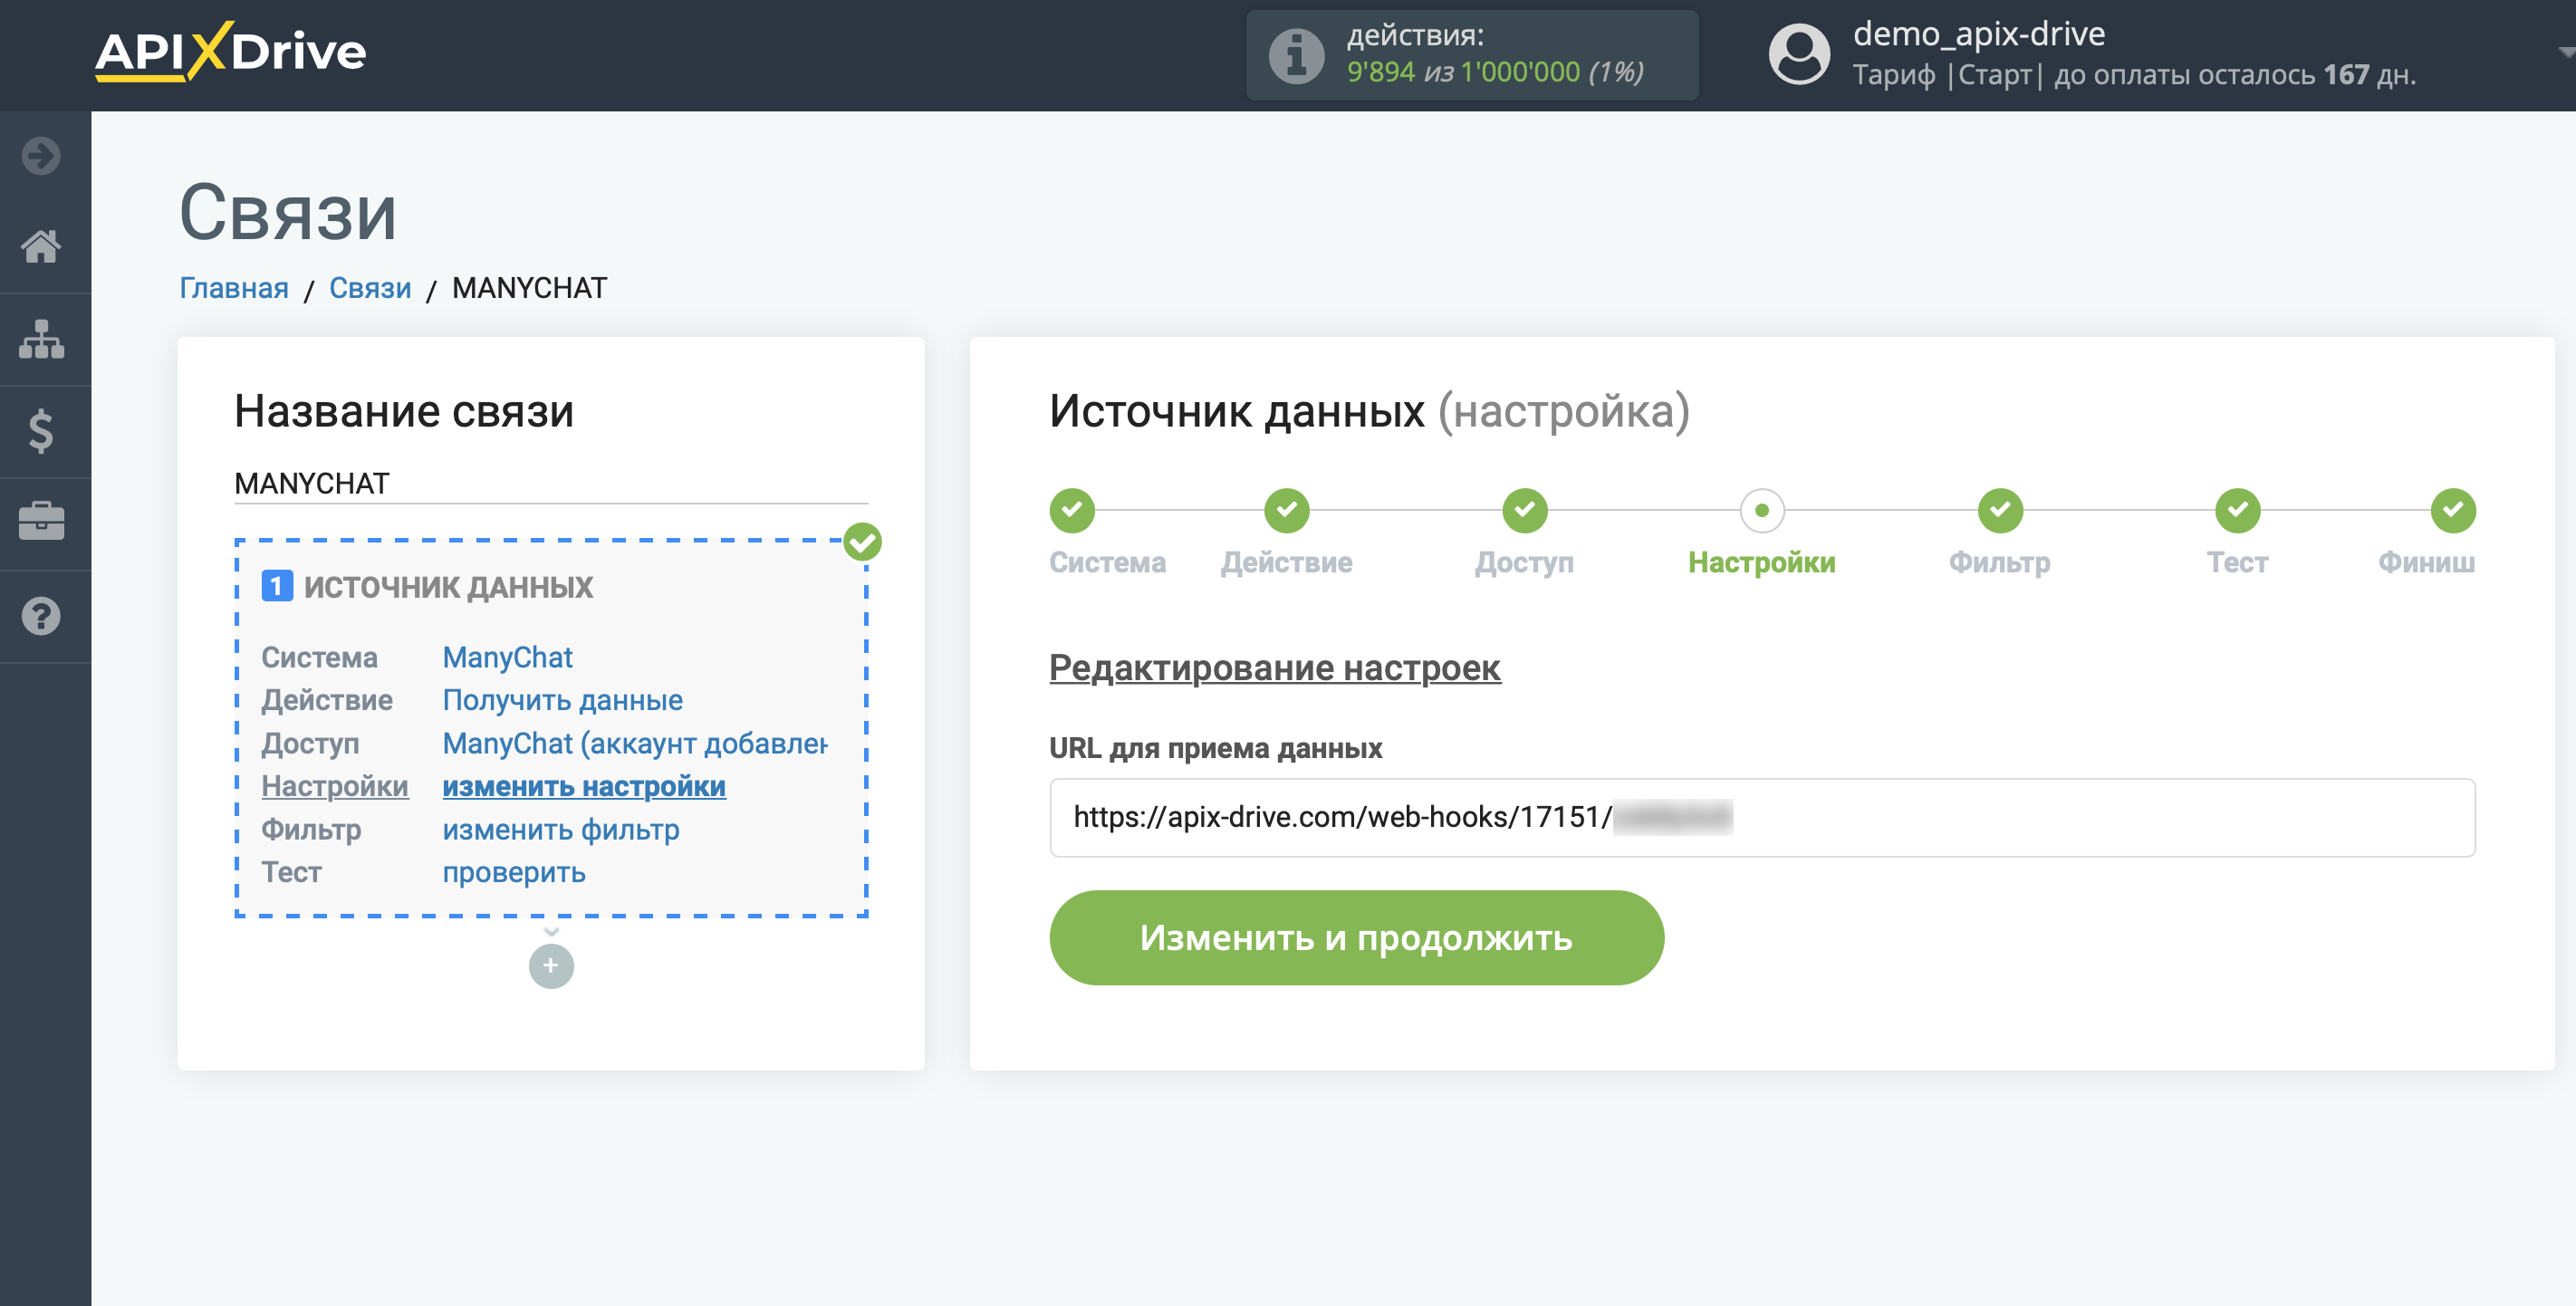Select the Настройки step
Viewport: 2576px width, 1306px height.
coord(1762,511)
